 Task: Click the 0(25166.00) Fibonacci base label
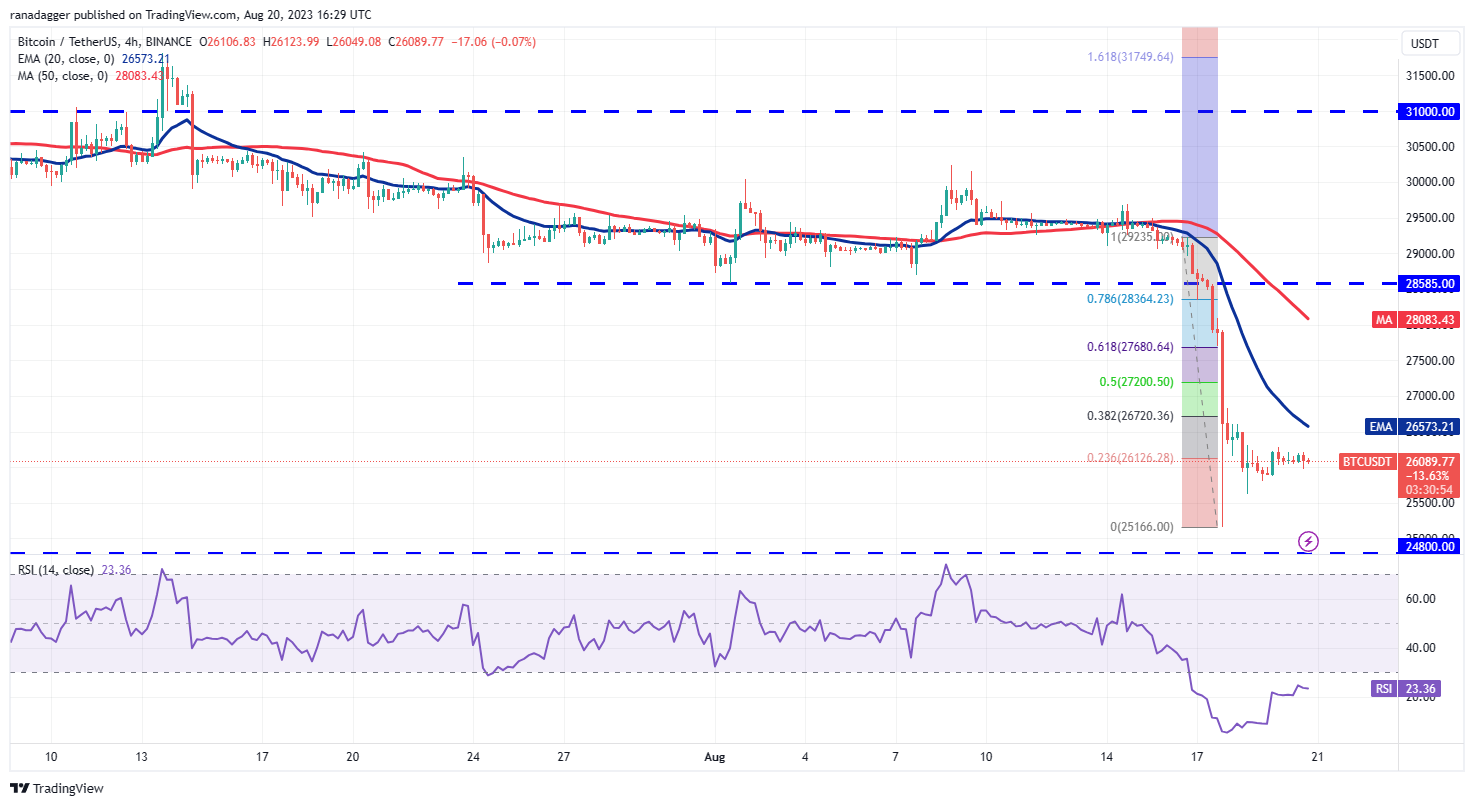[1141, 526]
